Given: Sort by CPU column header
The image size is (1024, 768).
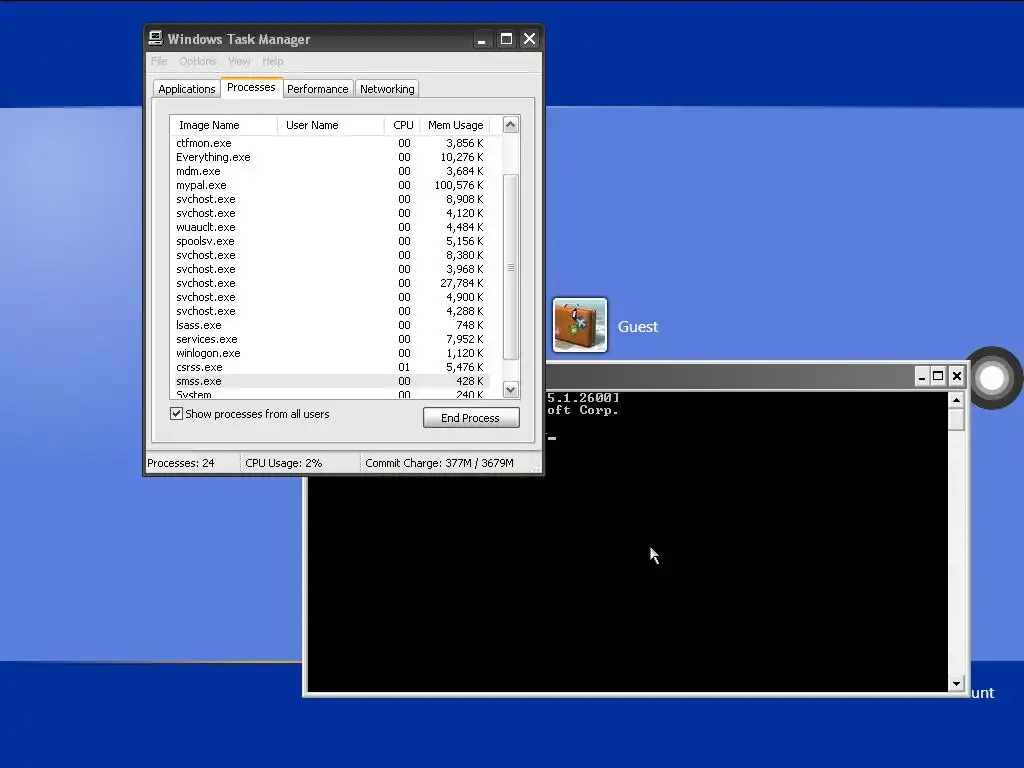Looking at the screenshot, I should click(x=402, y=125).
